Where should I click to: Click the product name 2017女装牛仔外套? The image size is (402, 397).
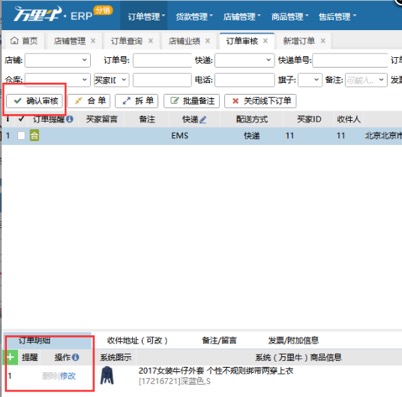pos(216,371)
